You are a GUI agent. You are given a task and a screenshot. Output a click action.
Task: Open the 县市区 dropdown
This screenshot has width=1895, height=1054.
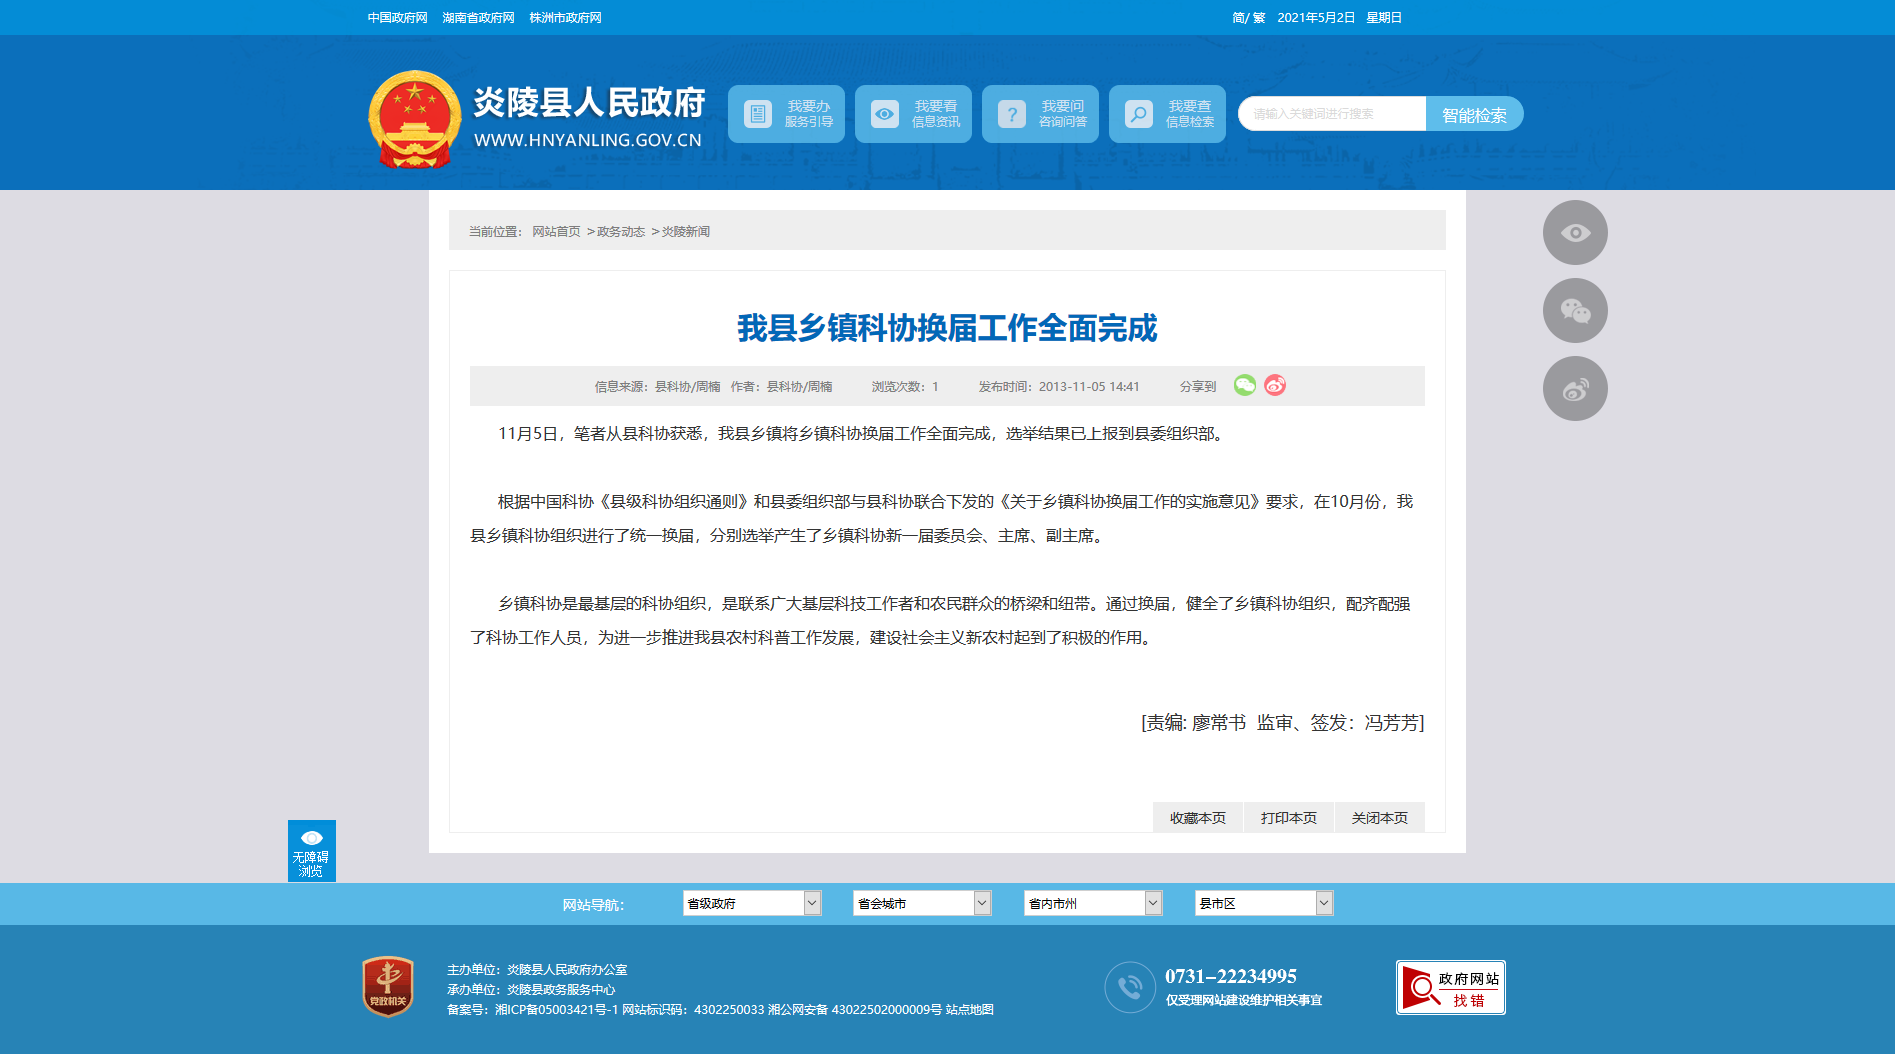(x=1264, y=904)
